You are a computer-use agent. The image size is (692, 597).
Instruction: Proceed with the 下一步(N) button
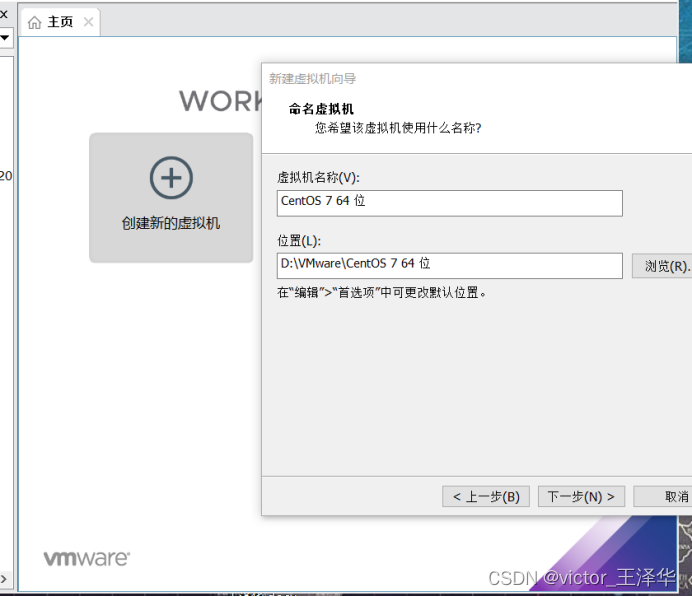point(581,497)
